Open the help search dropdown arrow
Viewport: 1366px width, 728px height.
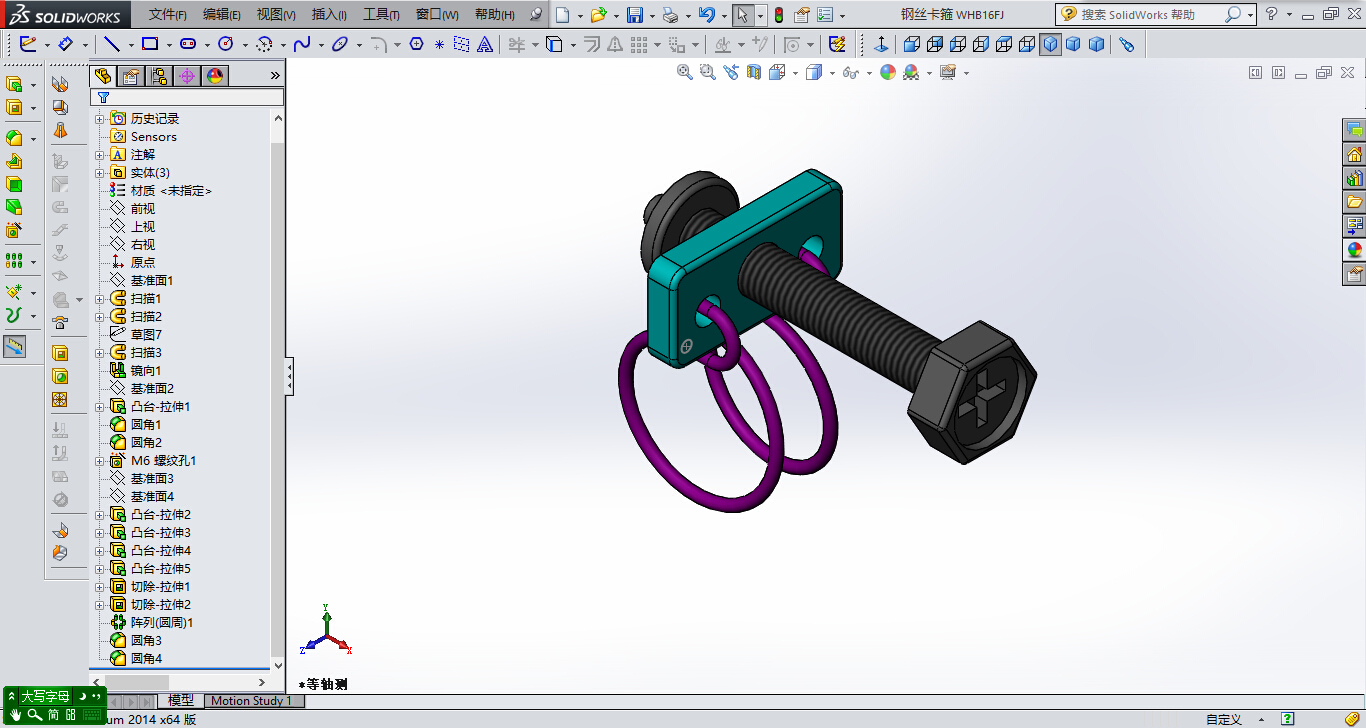[1250, 15]
